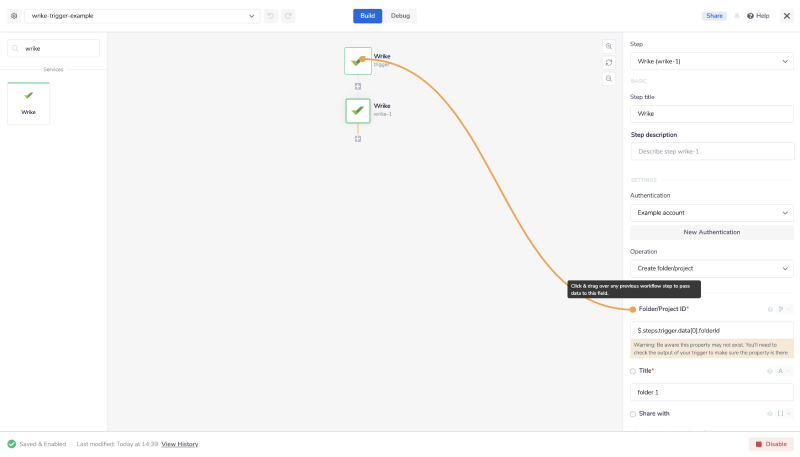Click the Folder/Project ID orange connector
Viewport: 800px width, 457px height.
click(x=633, y=309)
